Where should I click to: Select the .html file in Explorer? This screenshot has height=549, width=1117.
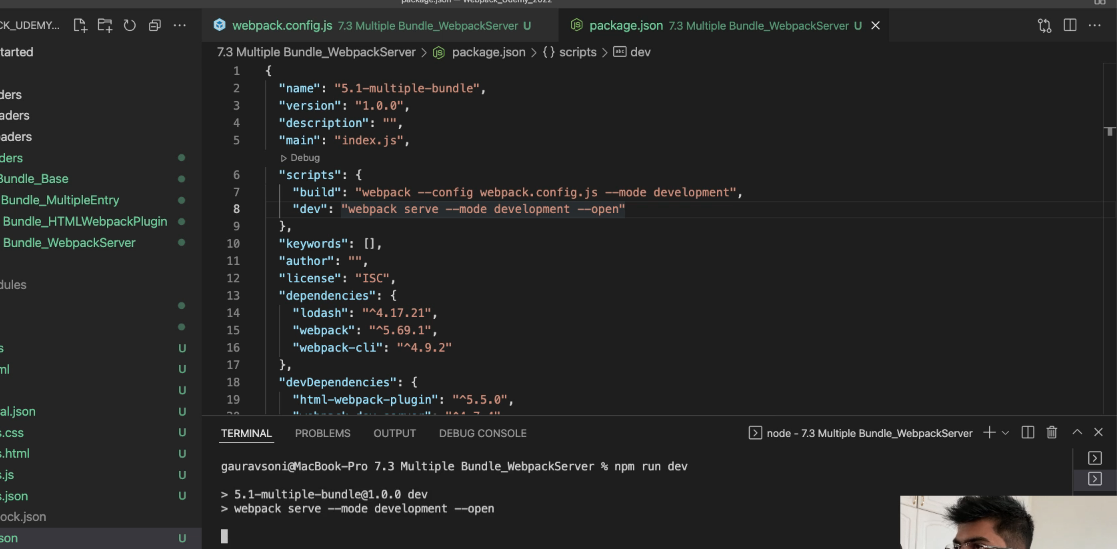point(15,454)
